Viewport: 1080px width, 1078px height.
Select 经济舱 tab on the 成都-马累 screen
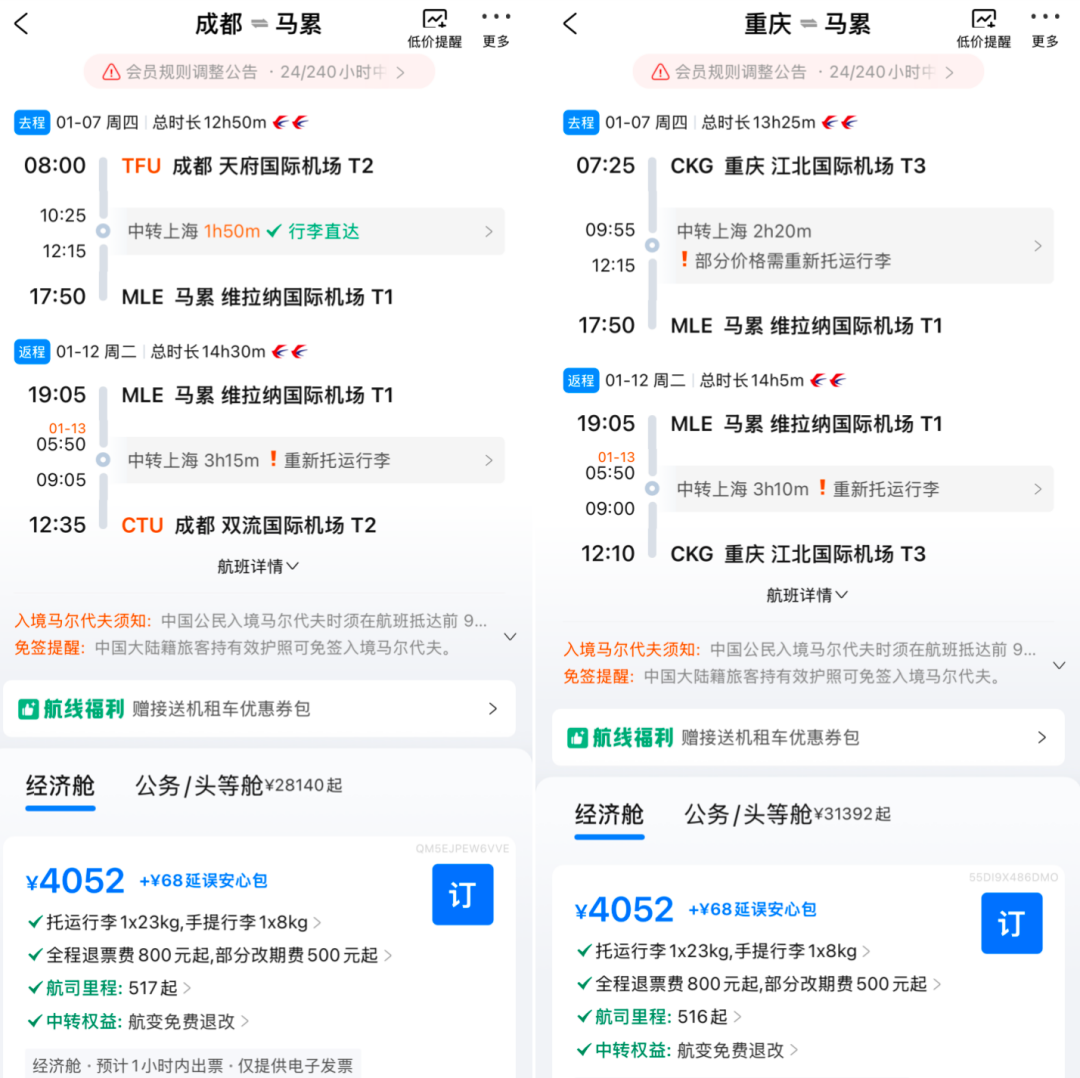point(61,786)
